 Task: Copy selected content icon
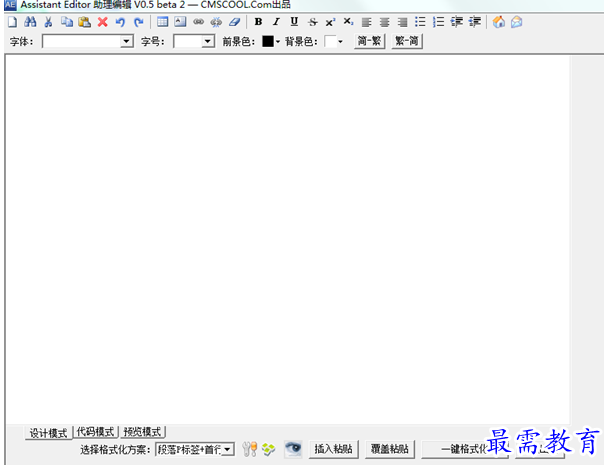pyautogui.click(x=67, y=22)
